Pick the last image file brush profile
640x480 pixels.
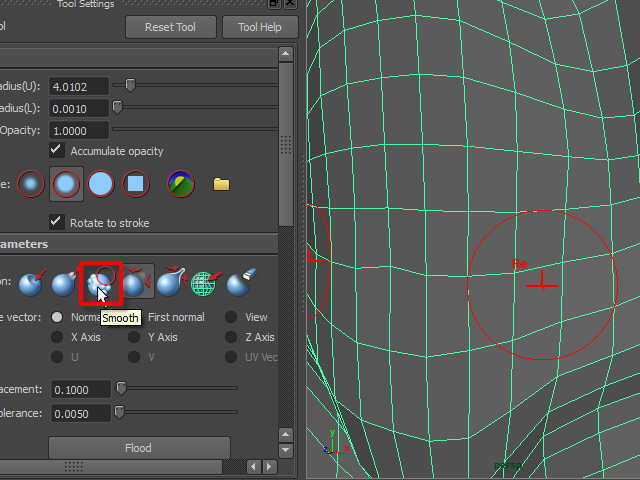click(181, 184)
